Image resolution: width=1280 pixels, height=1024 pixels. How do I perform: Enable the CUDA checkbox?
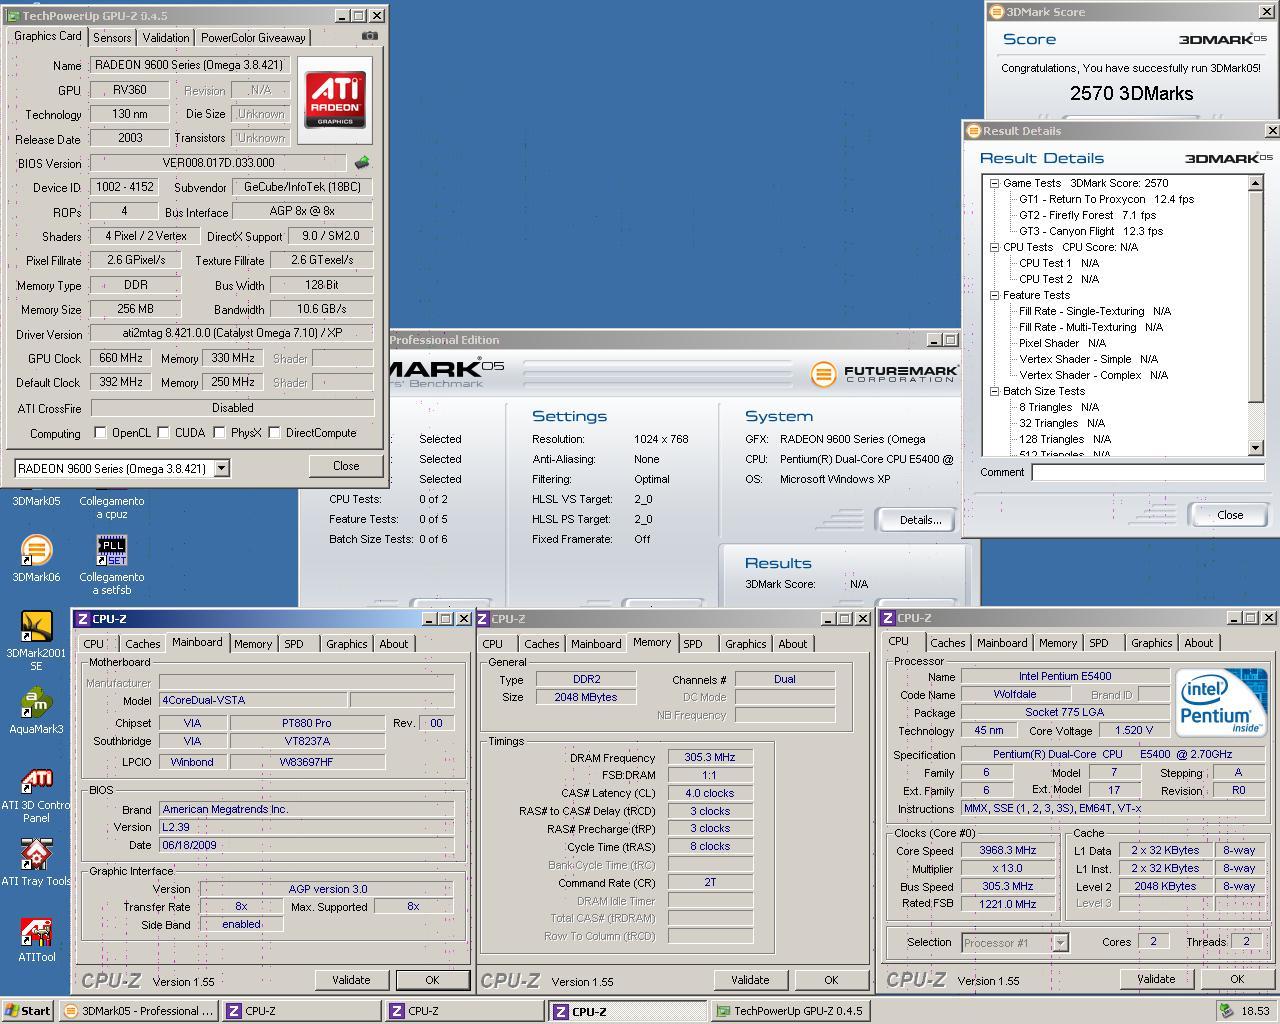[164, 433]
